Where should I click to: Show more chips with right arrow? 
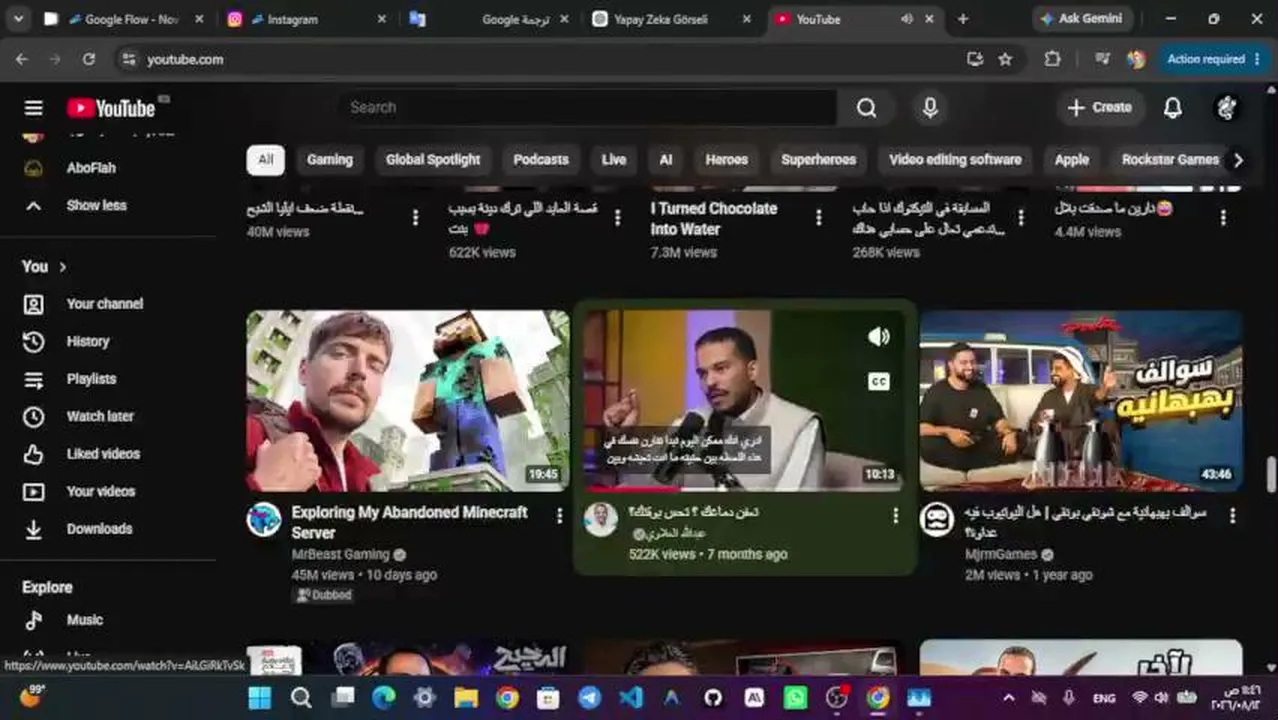click(x=1238, y=160)
